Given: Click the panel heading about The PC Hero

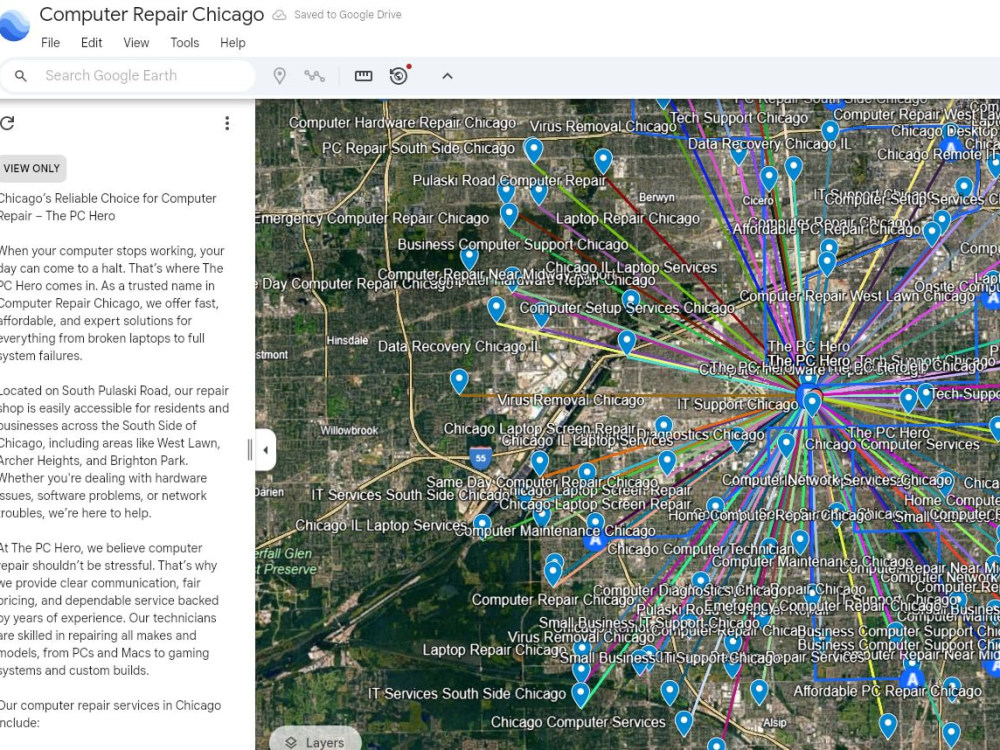Looking at the screenshot, I should (x=108, y=207).
